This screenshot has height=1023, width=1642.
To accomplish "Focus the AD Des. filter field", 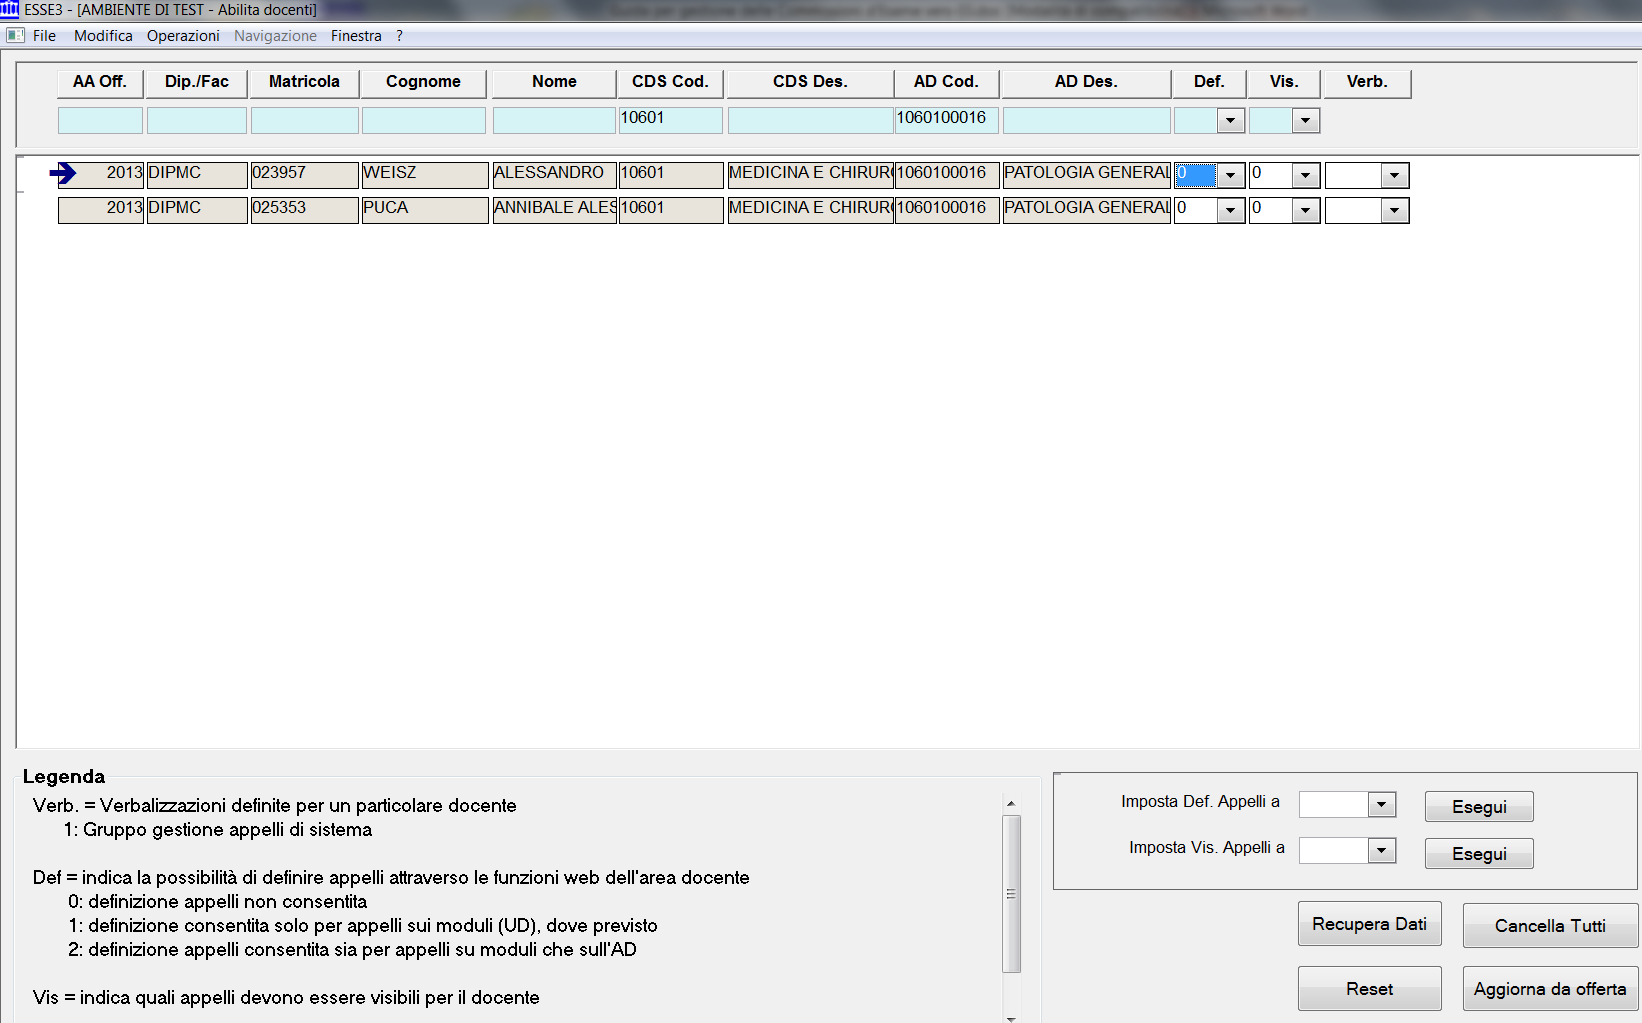I will pyautogui.click(x=1086, y=120).
